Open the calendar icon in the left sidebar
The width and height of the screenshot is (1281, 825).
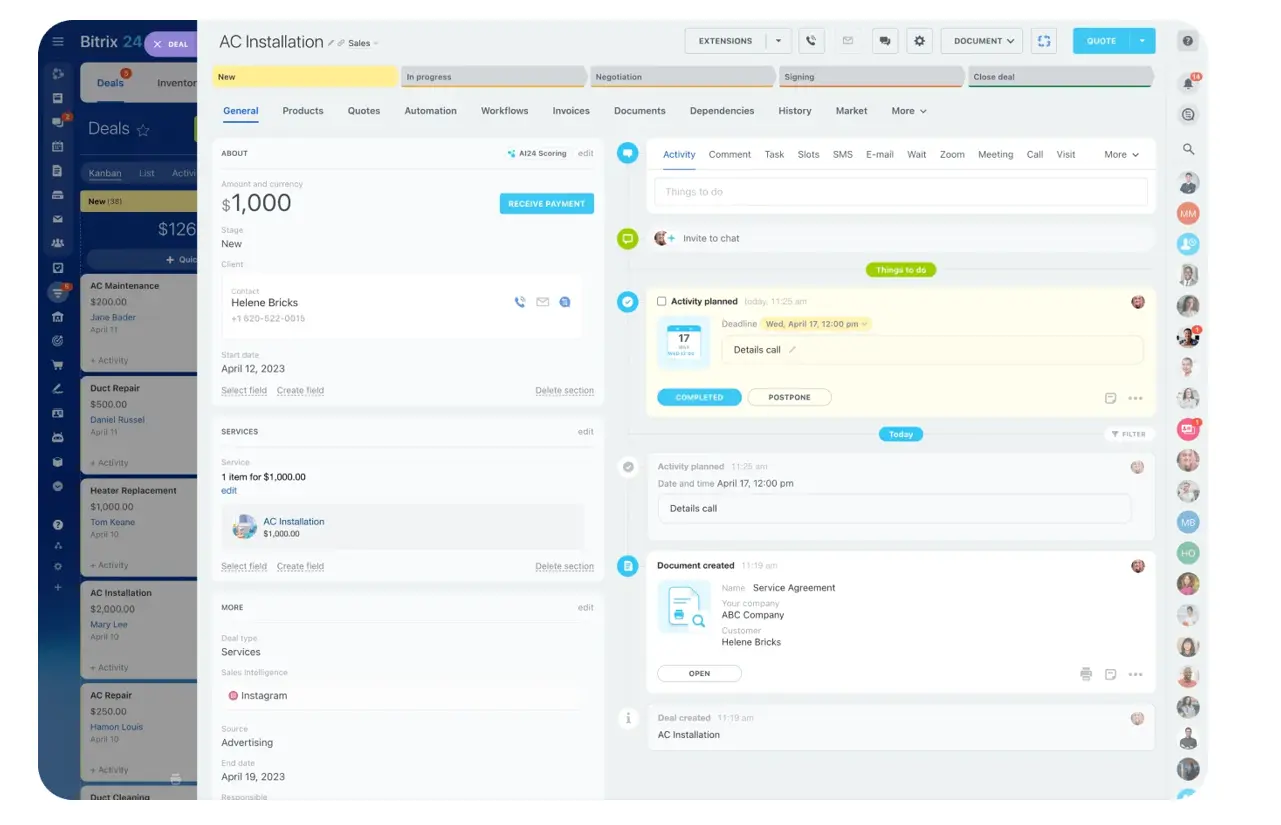click(57, 146)
